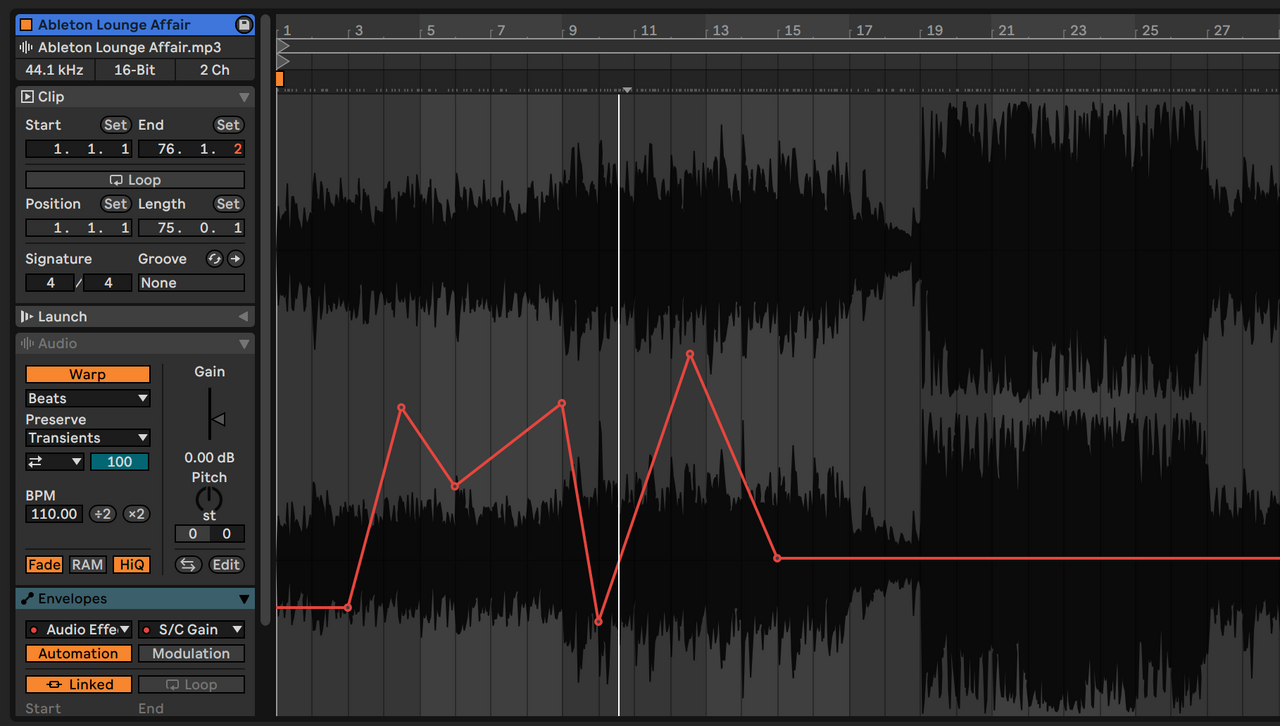Screen dimensions: 1280x726
Task: Select the highest red envelope breakpoint
Action: (690, 353)
